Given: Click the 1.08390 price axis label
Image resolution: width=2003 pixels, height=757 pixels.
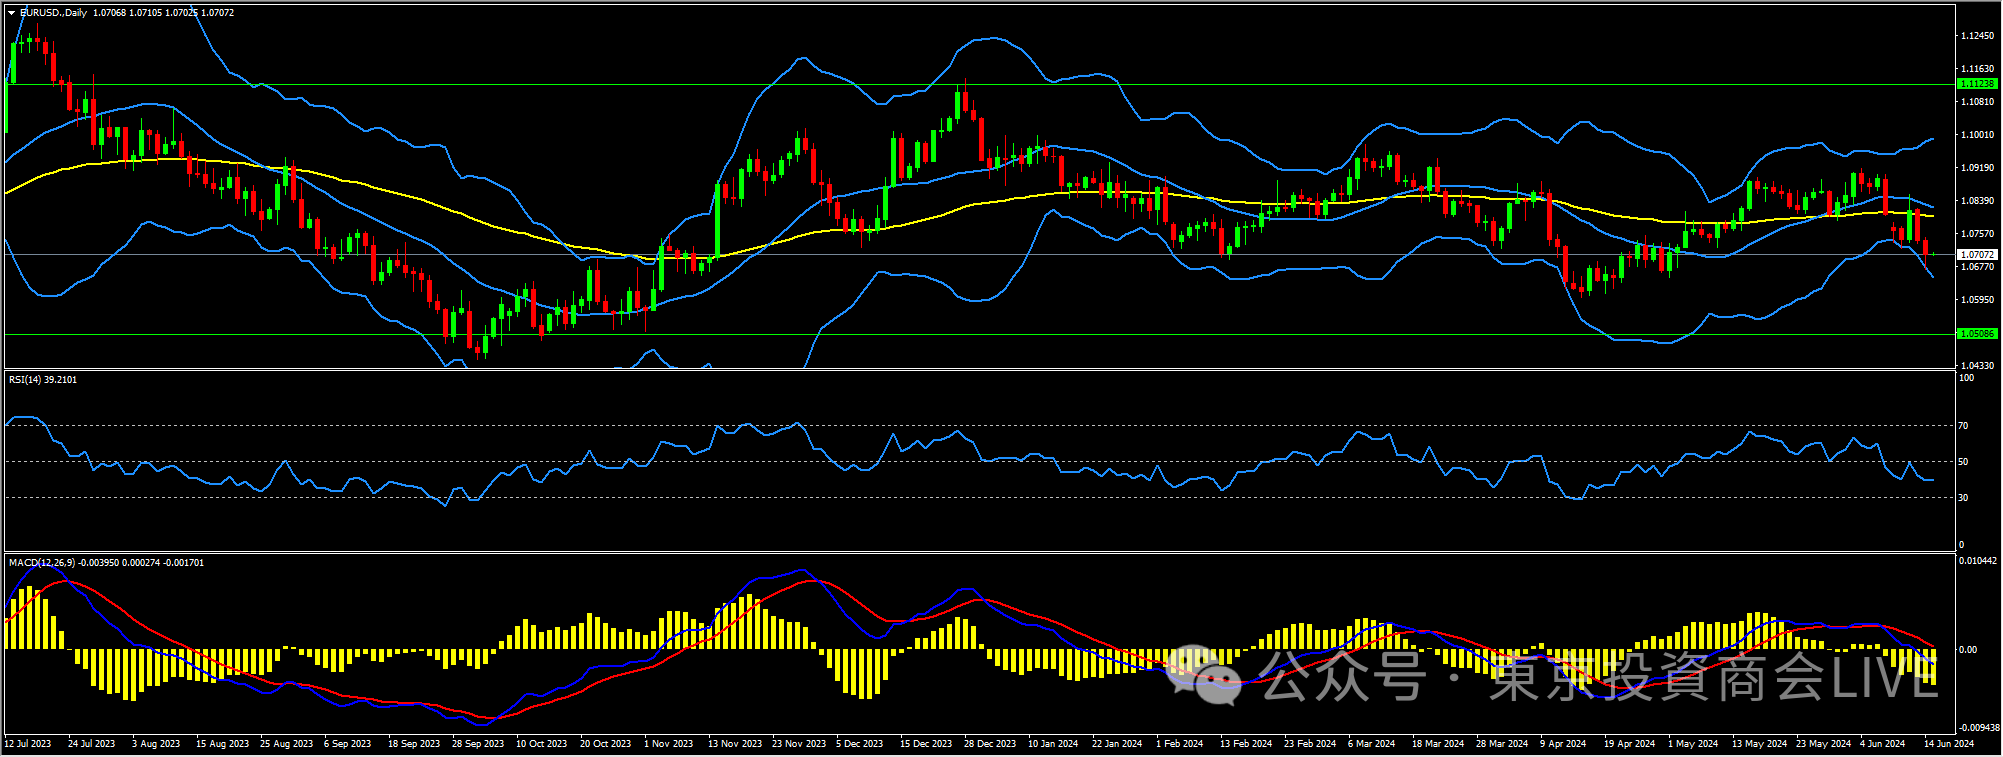Looking at the screenshot, I should pyautogui.click(x=1977, y=201).
